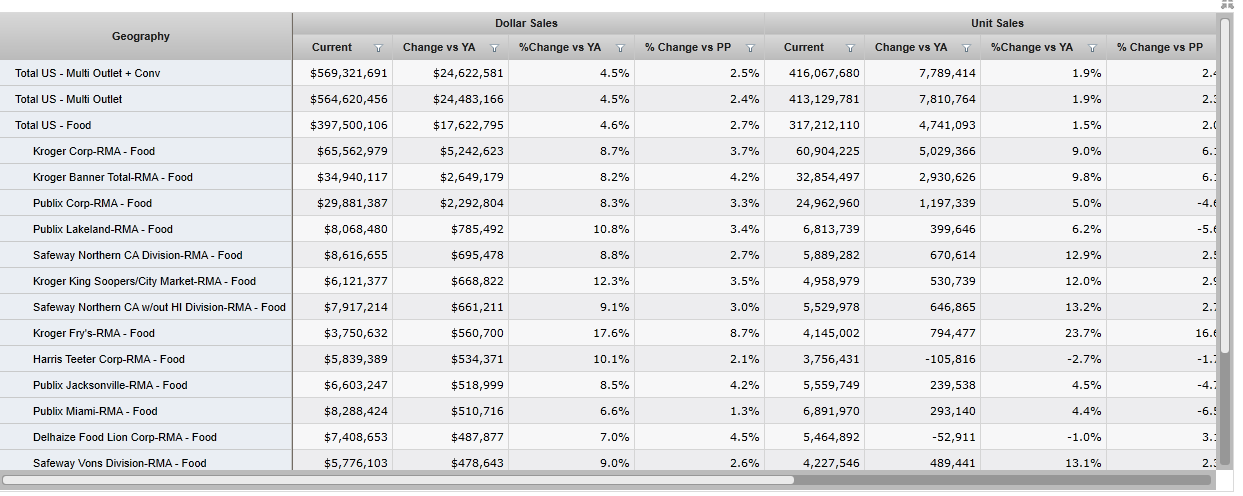The width and height of the screenshot is (1243, 496).
Task: Click the expand icon in top-right corner
Action: coord(1227,5)
